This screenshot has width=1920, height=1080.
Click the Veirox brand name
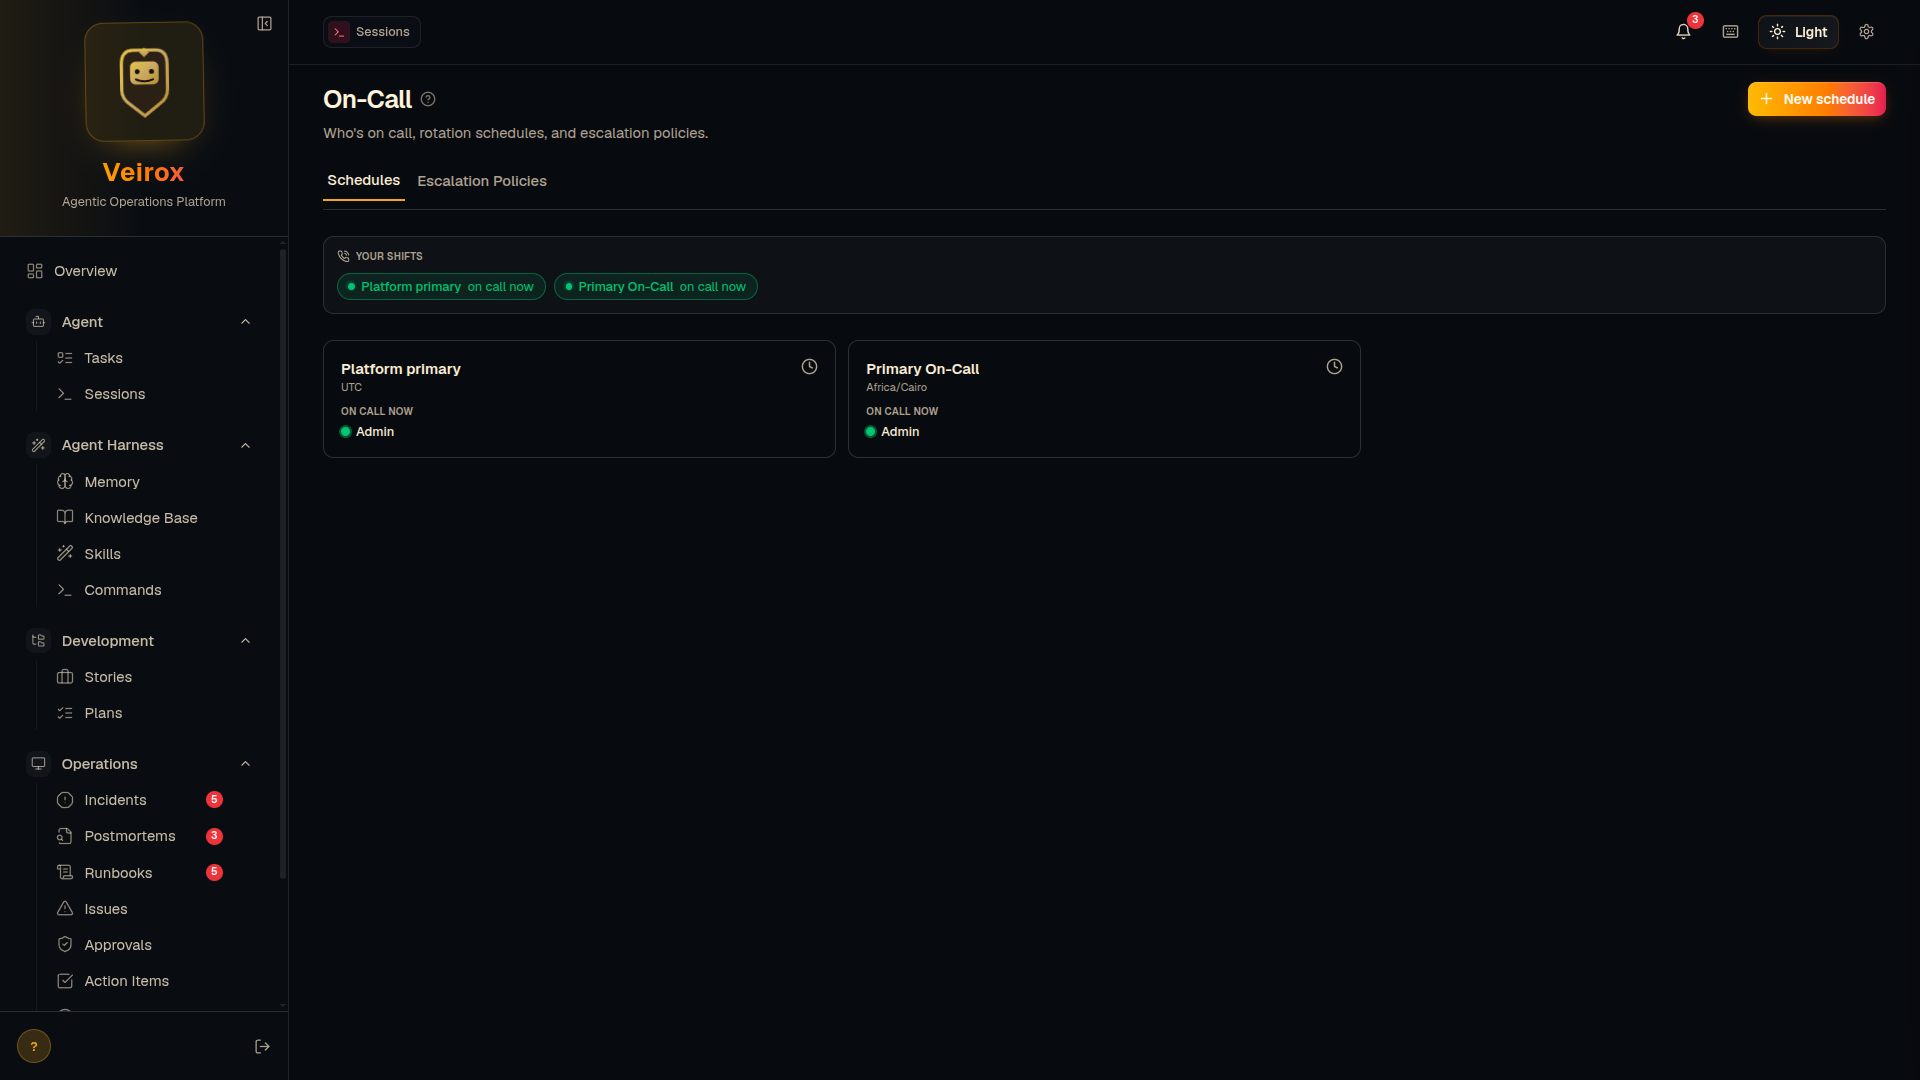(143, 173)
